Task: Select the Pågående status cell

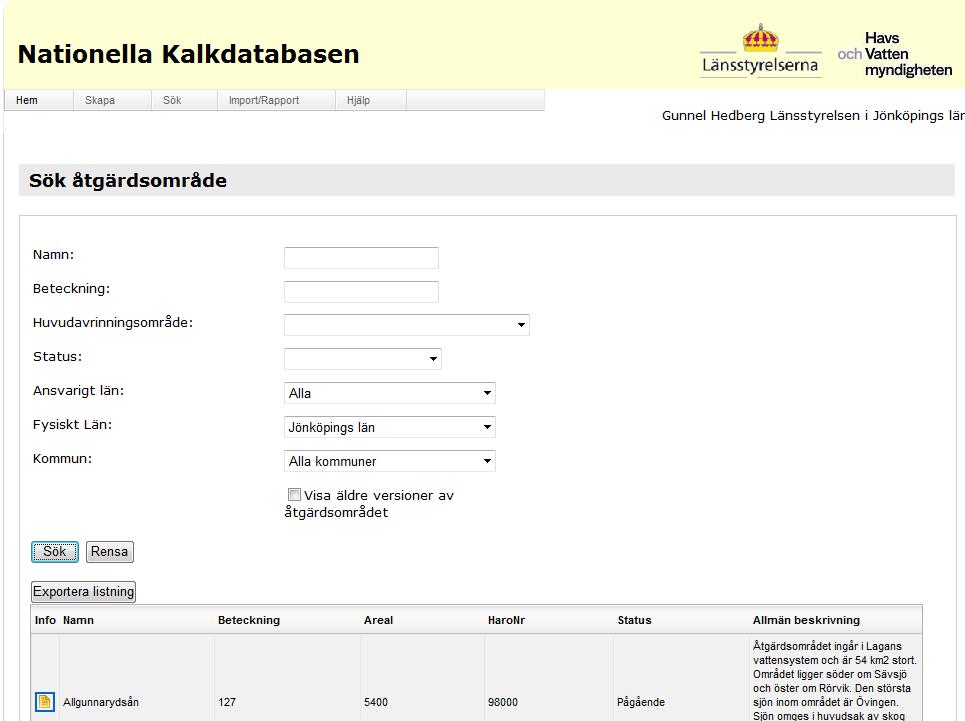Action: 641,702
